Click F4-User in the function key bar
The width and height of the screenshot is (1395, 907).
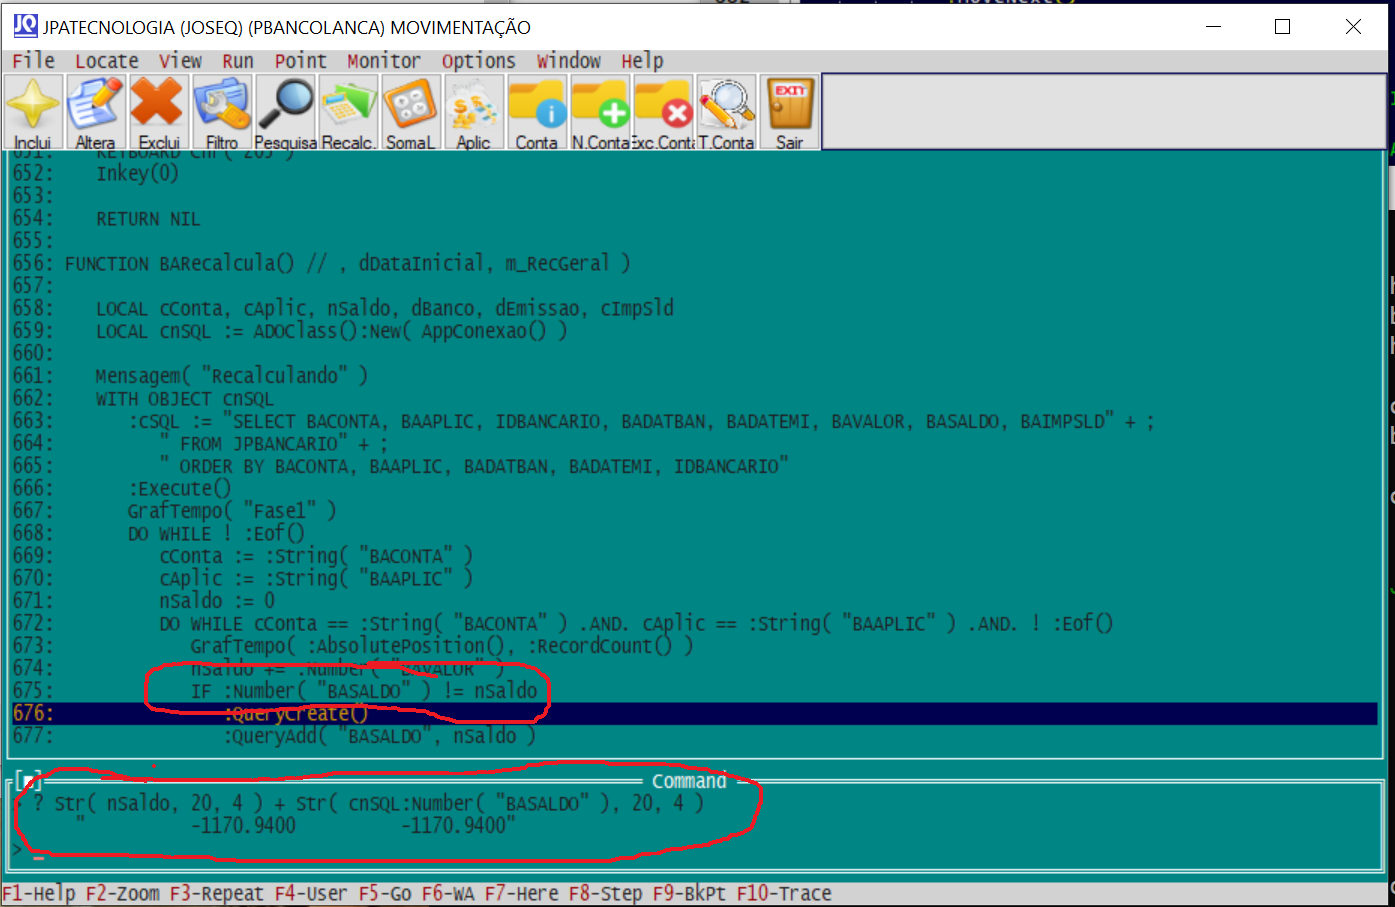coord(311,893)
